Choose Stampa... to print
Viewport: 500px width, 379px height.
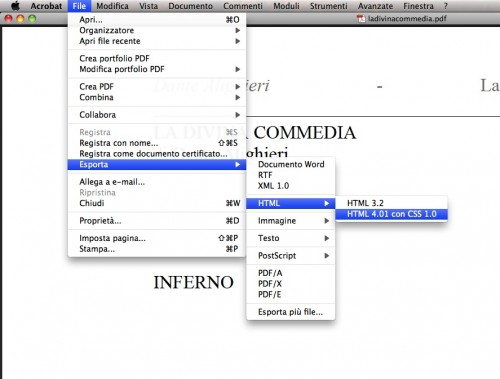157,249
